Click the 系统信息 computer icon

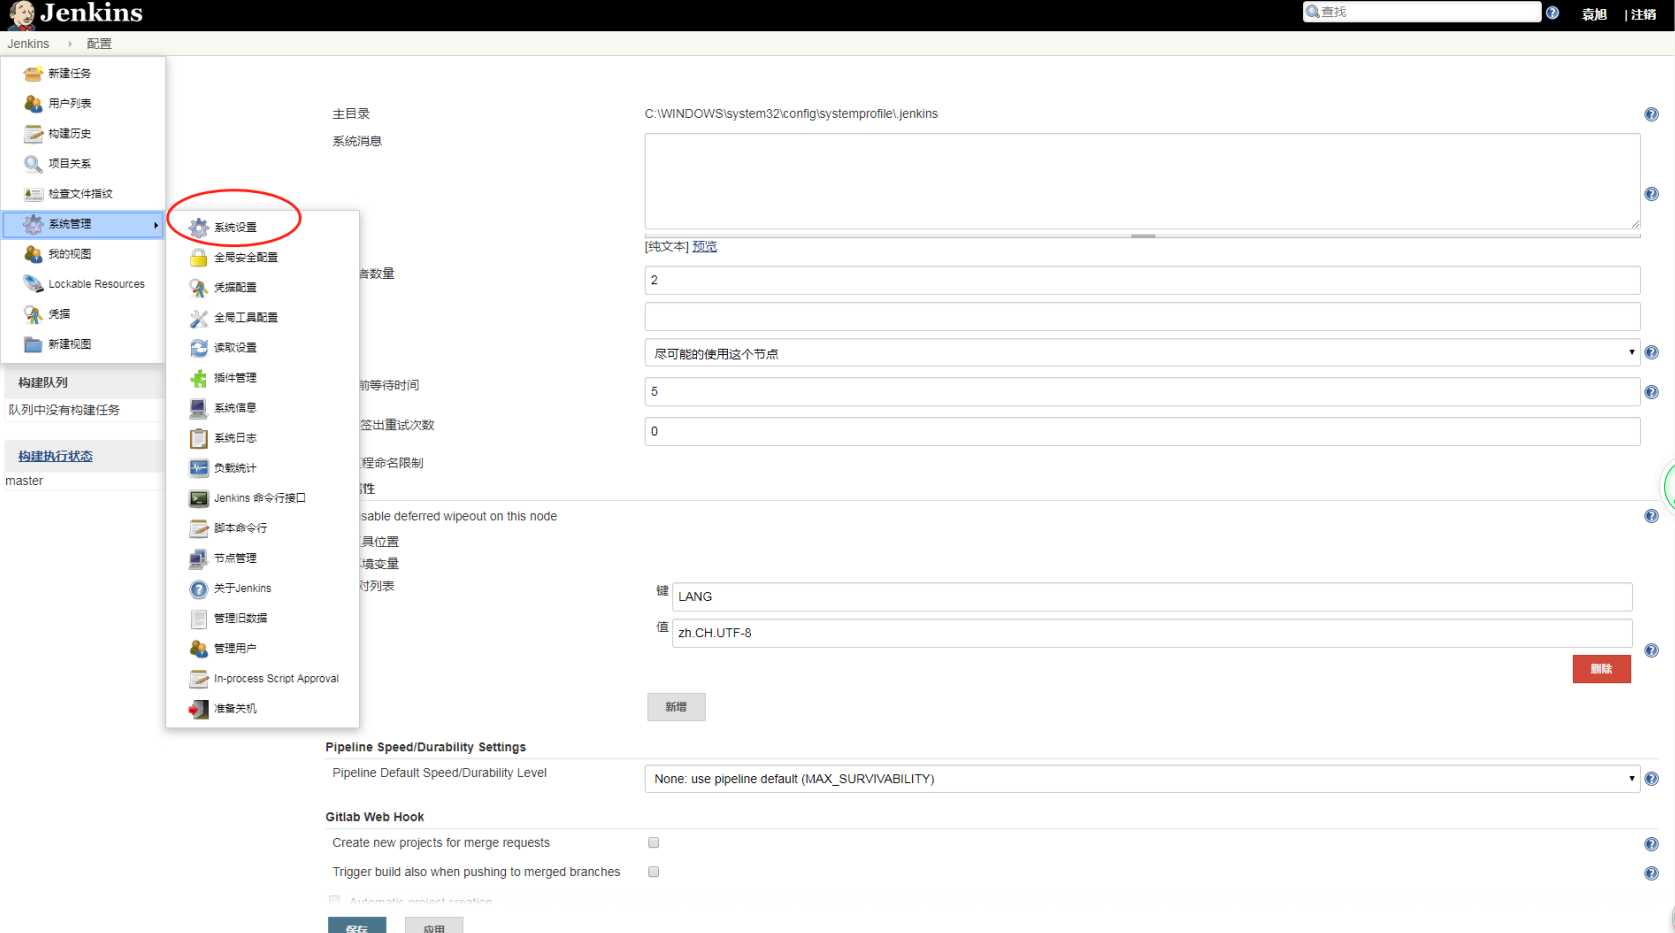point(199,408)
